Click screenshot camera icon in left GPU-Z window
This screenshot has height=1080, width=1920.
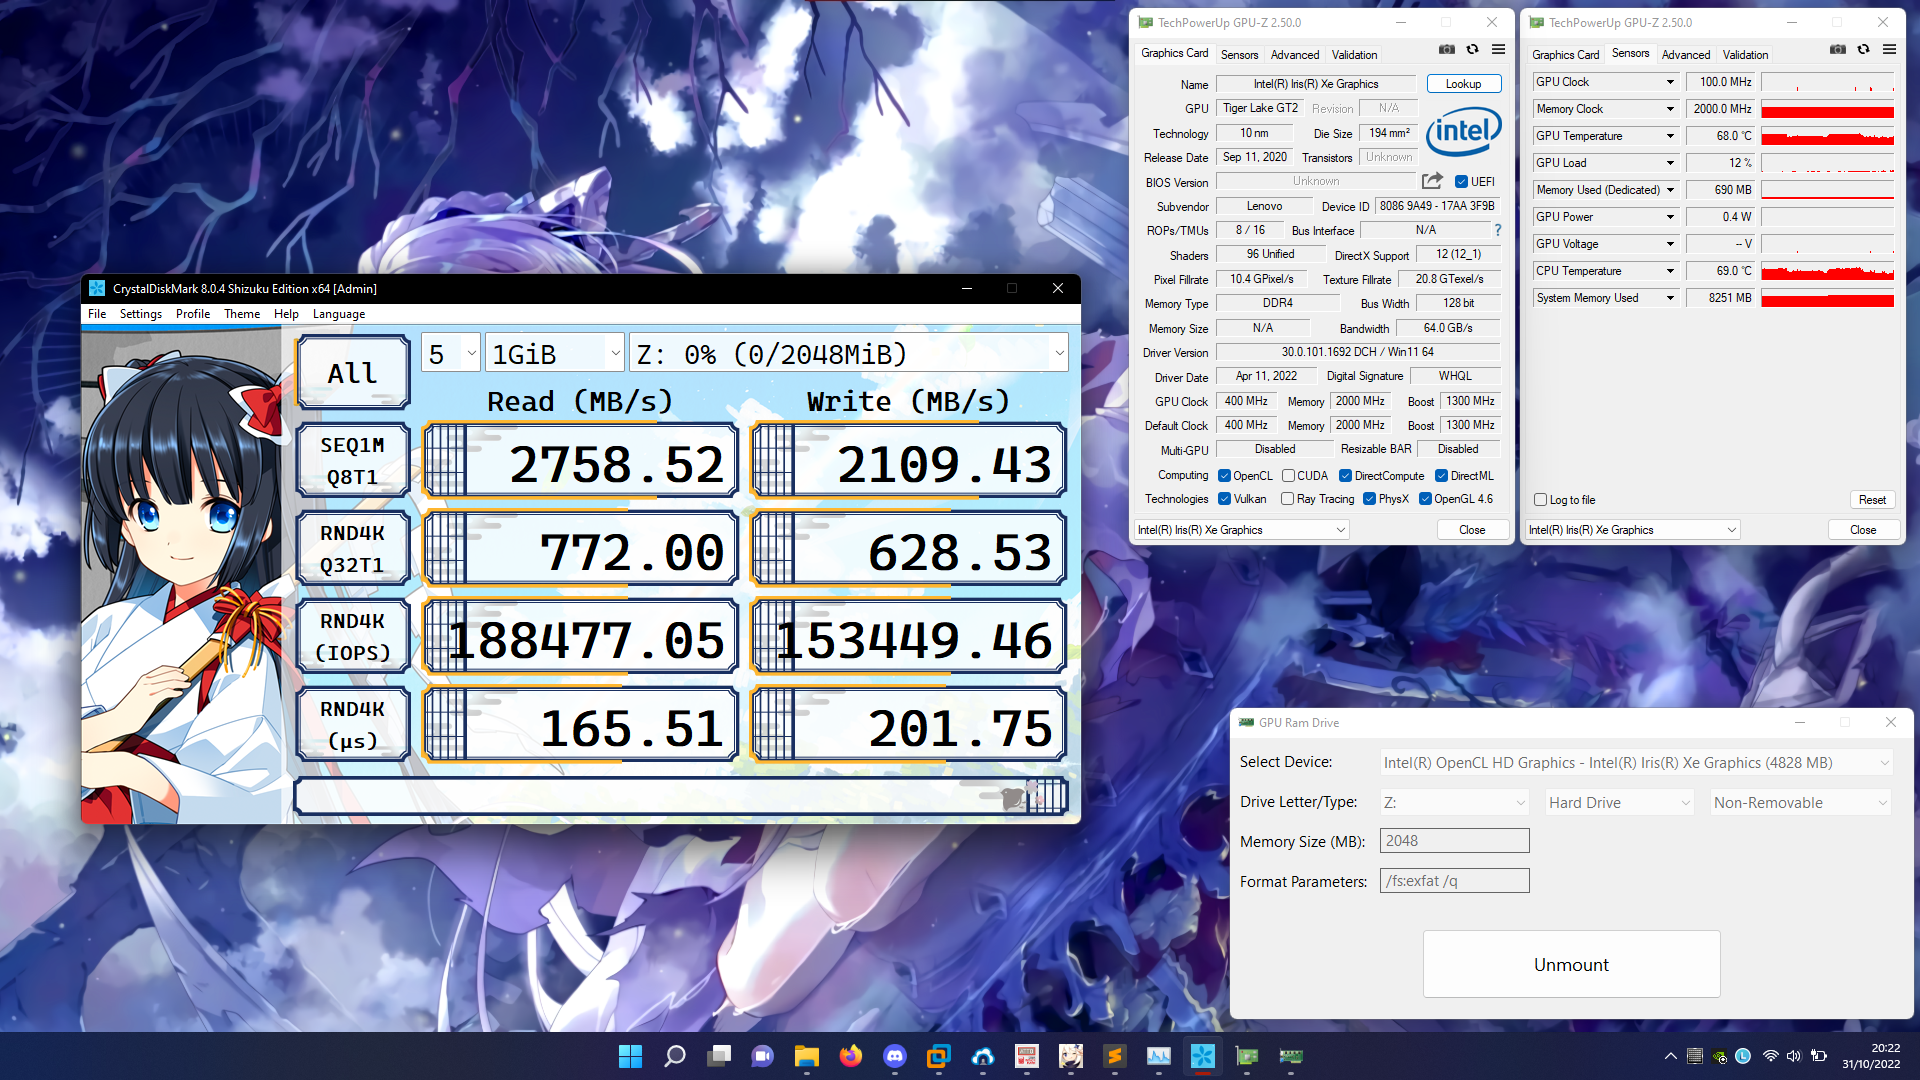[x=1447, y=49]
